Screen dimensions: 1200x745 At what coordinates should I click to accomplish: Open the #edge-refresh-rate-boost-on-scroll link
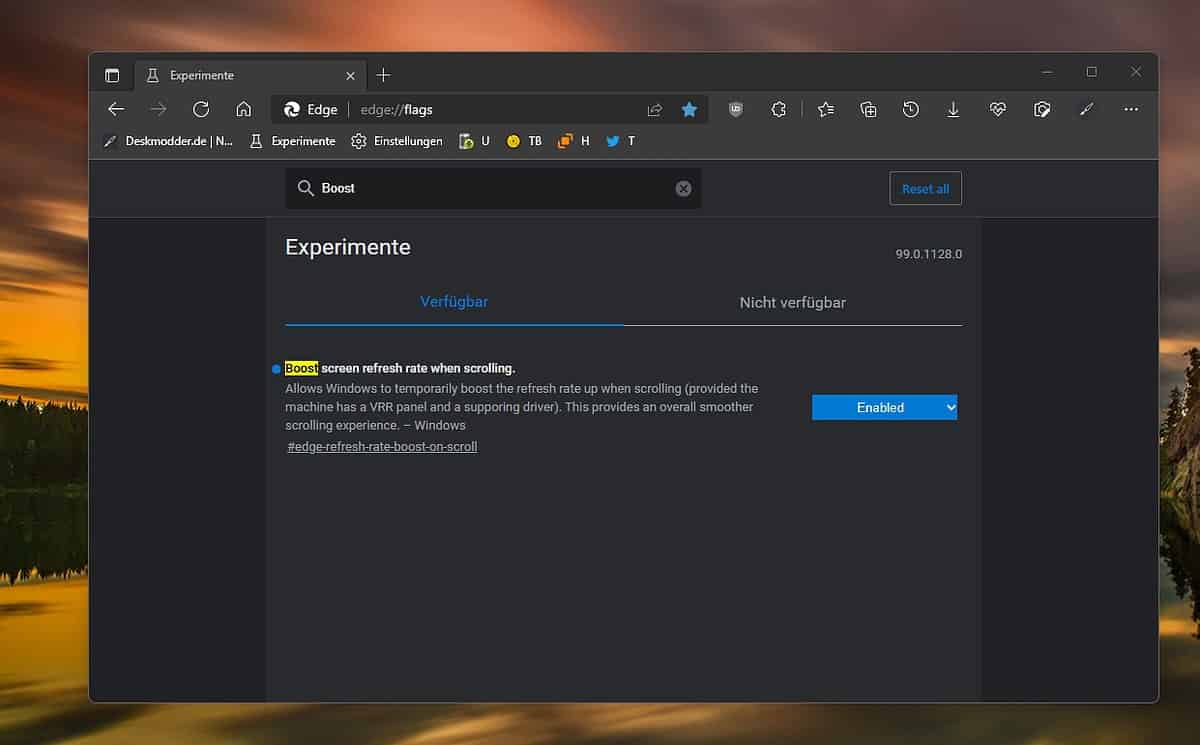(382, 447)
